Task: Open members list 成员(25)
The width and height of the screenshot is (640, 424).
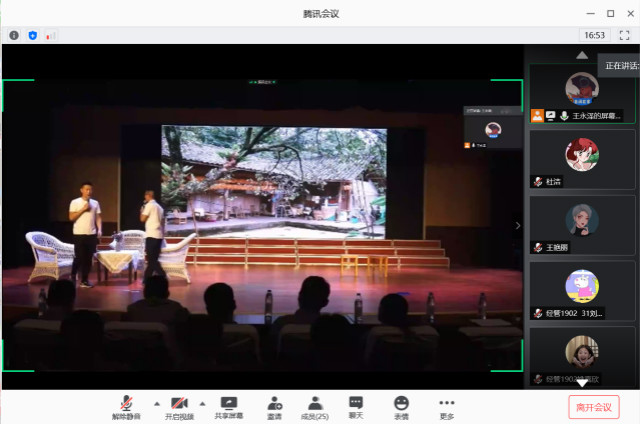Action: coord(315,407)
